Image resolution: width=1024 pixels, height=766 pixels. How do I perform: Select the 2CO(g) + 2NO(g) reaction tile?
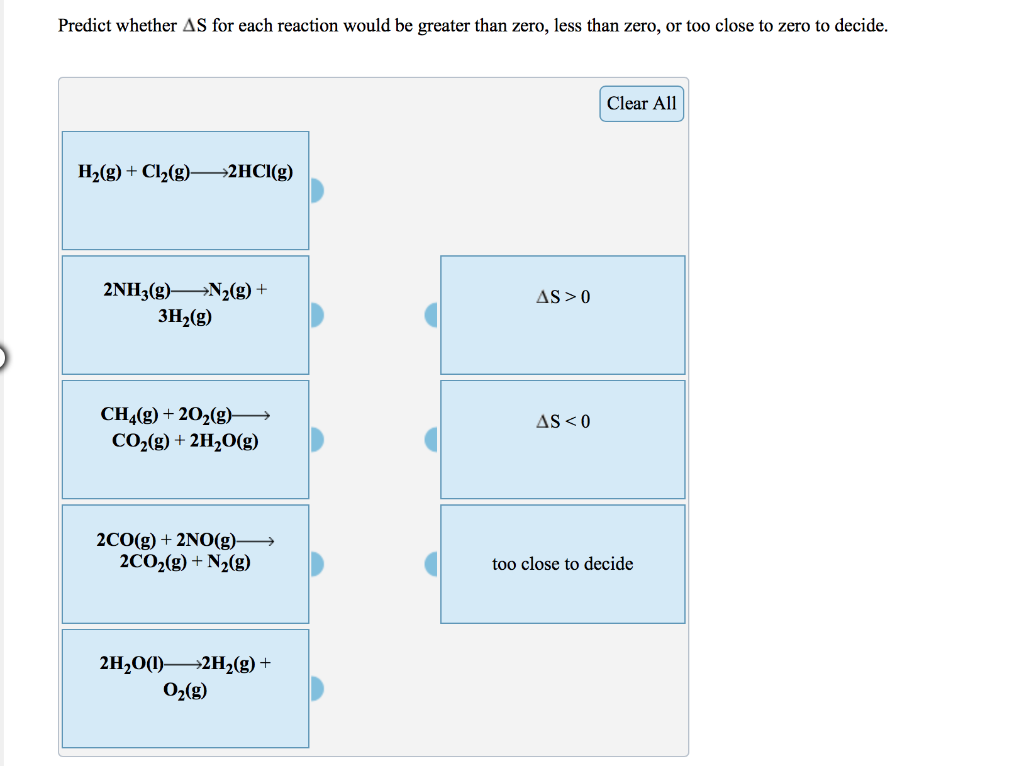186,563
